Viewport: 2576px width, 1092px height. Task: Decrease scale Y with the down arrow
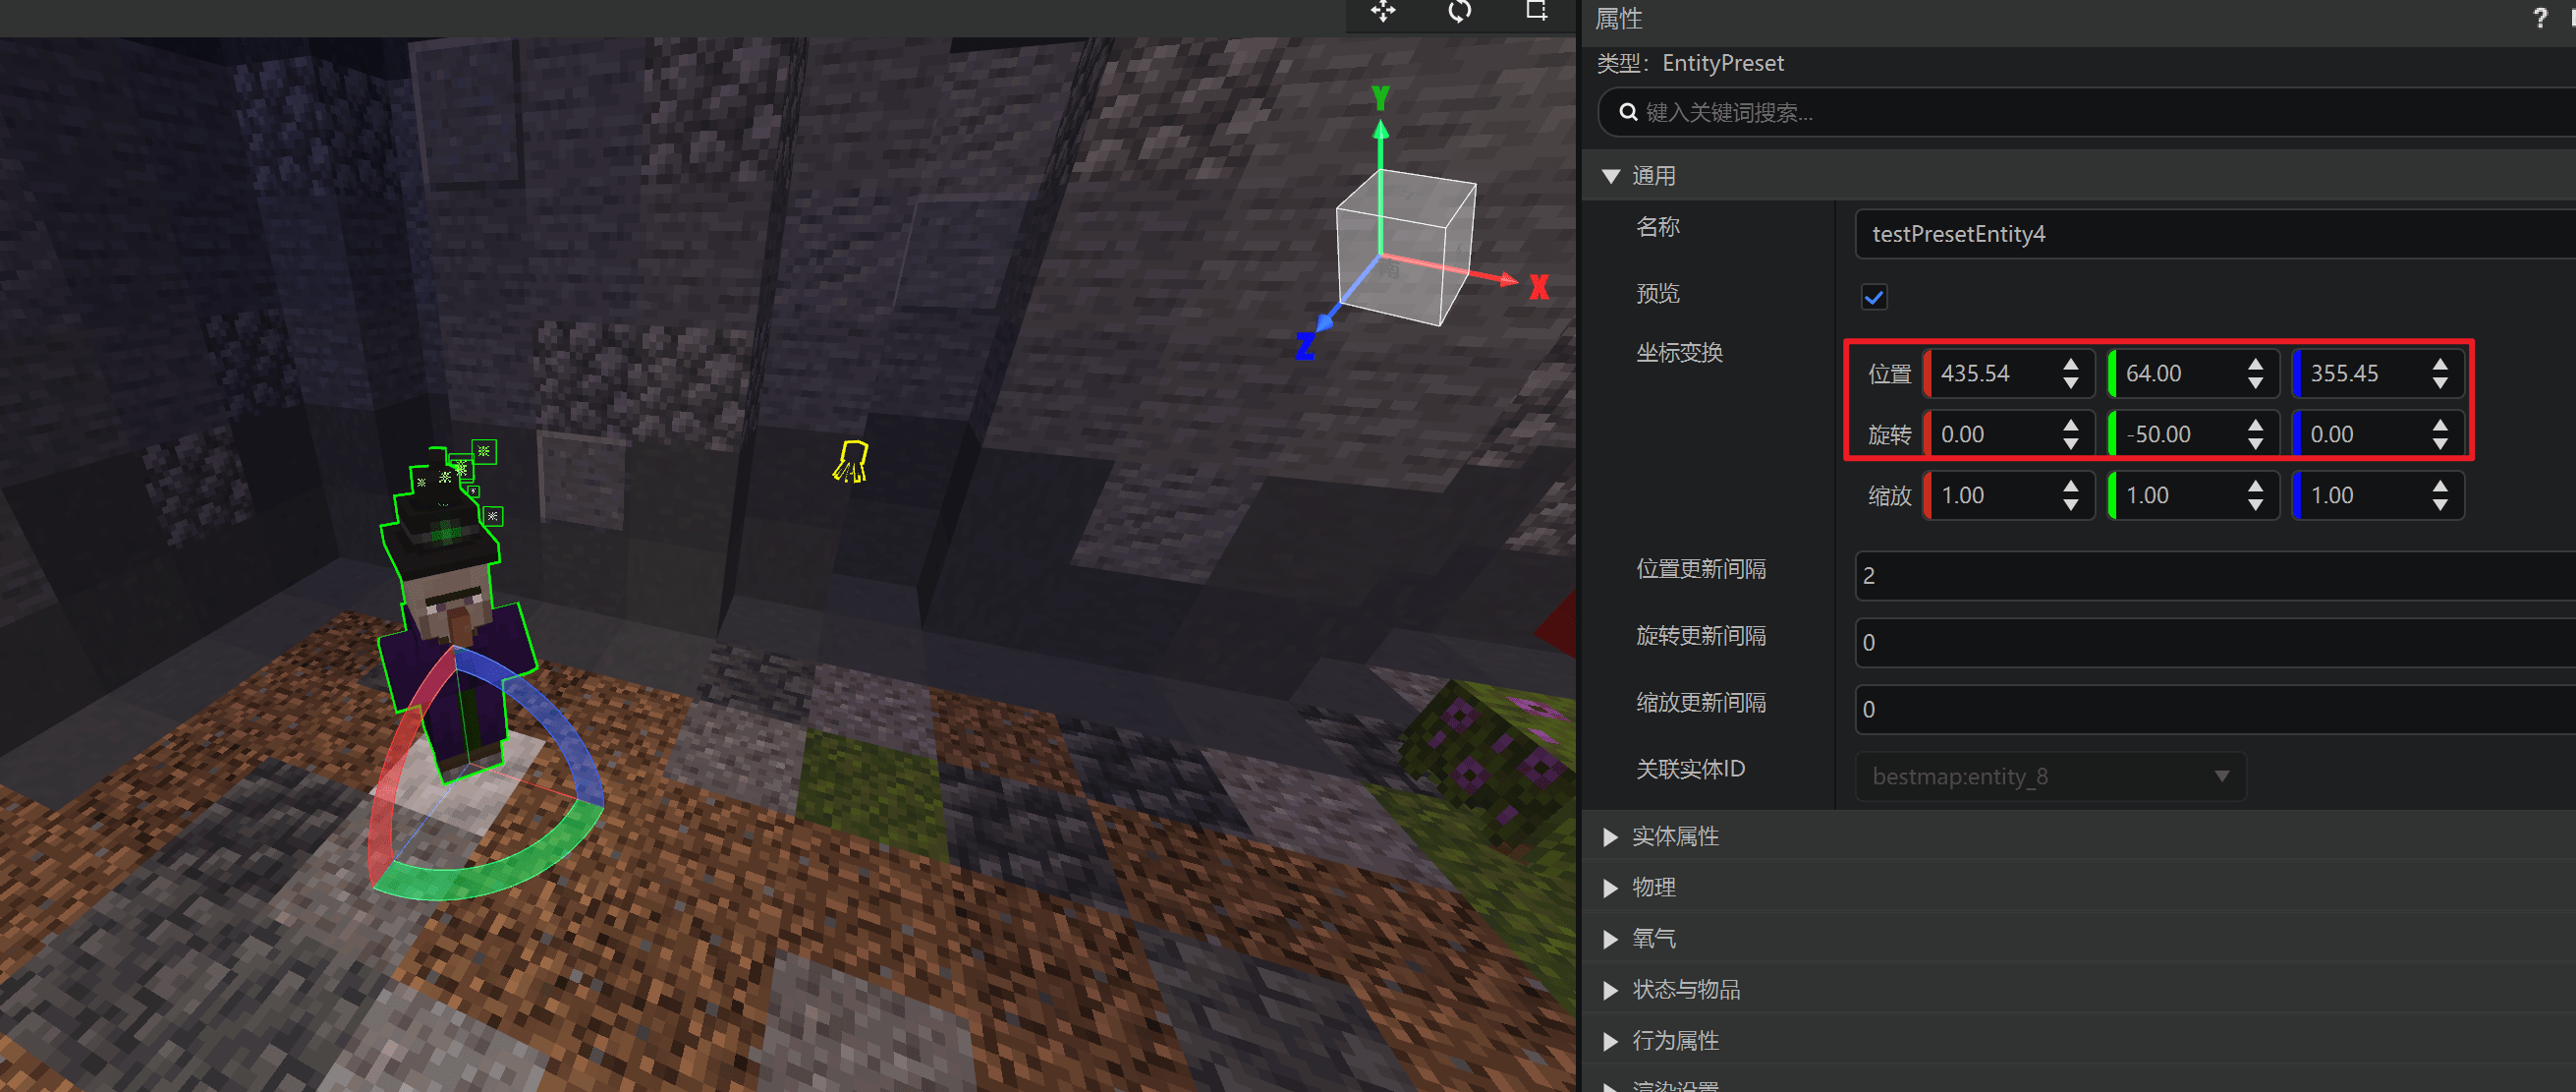2255,506
